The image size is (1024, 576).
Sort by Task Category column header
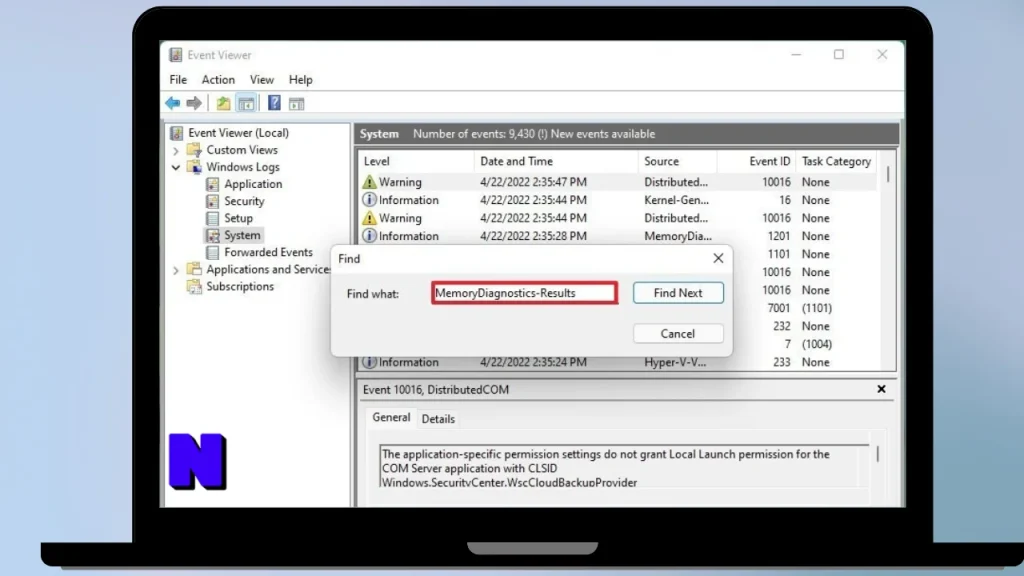837,161
